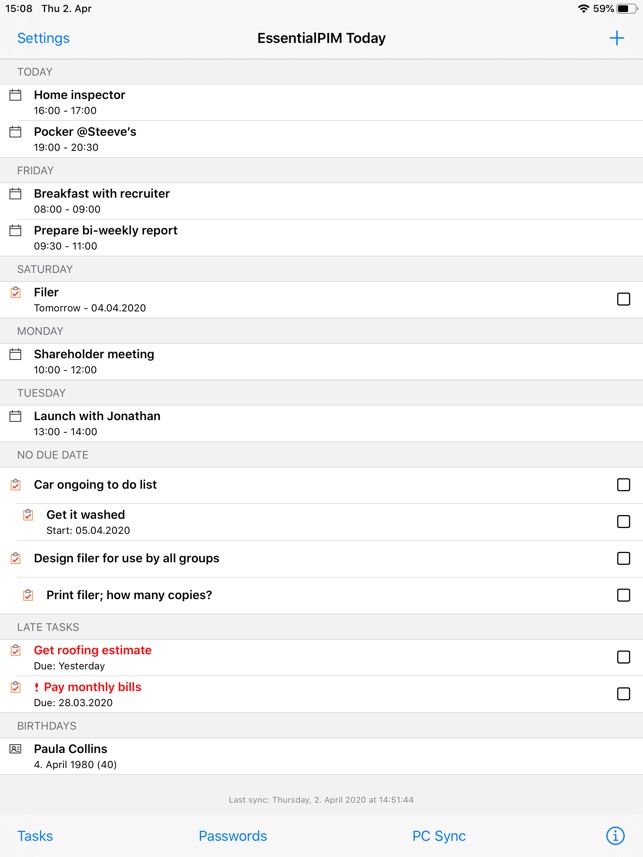Open the Launch with Jonathan event
Screen dimensions: 643x857
click(97, 422)
